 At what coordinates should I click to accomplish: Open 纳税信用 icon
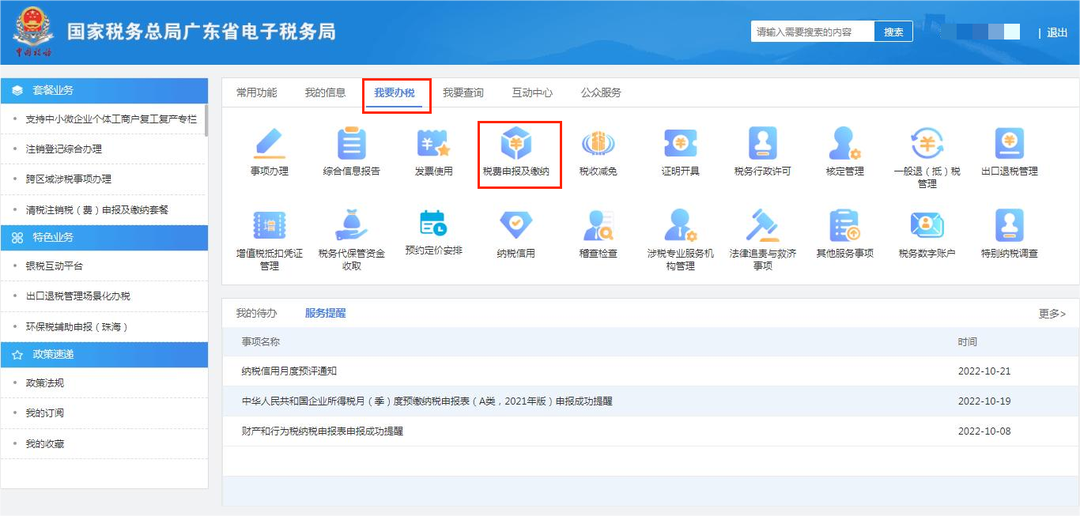click(x=517, y=225)
